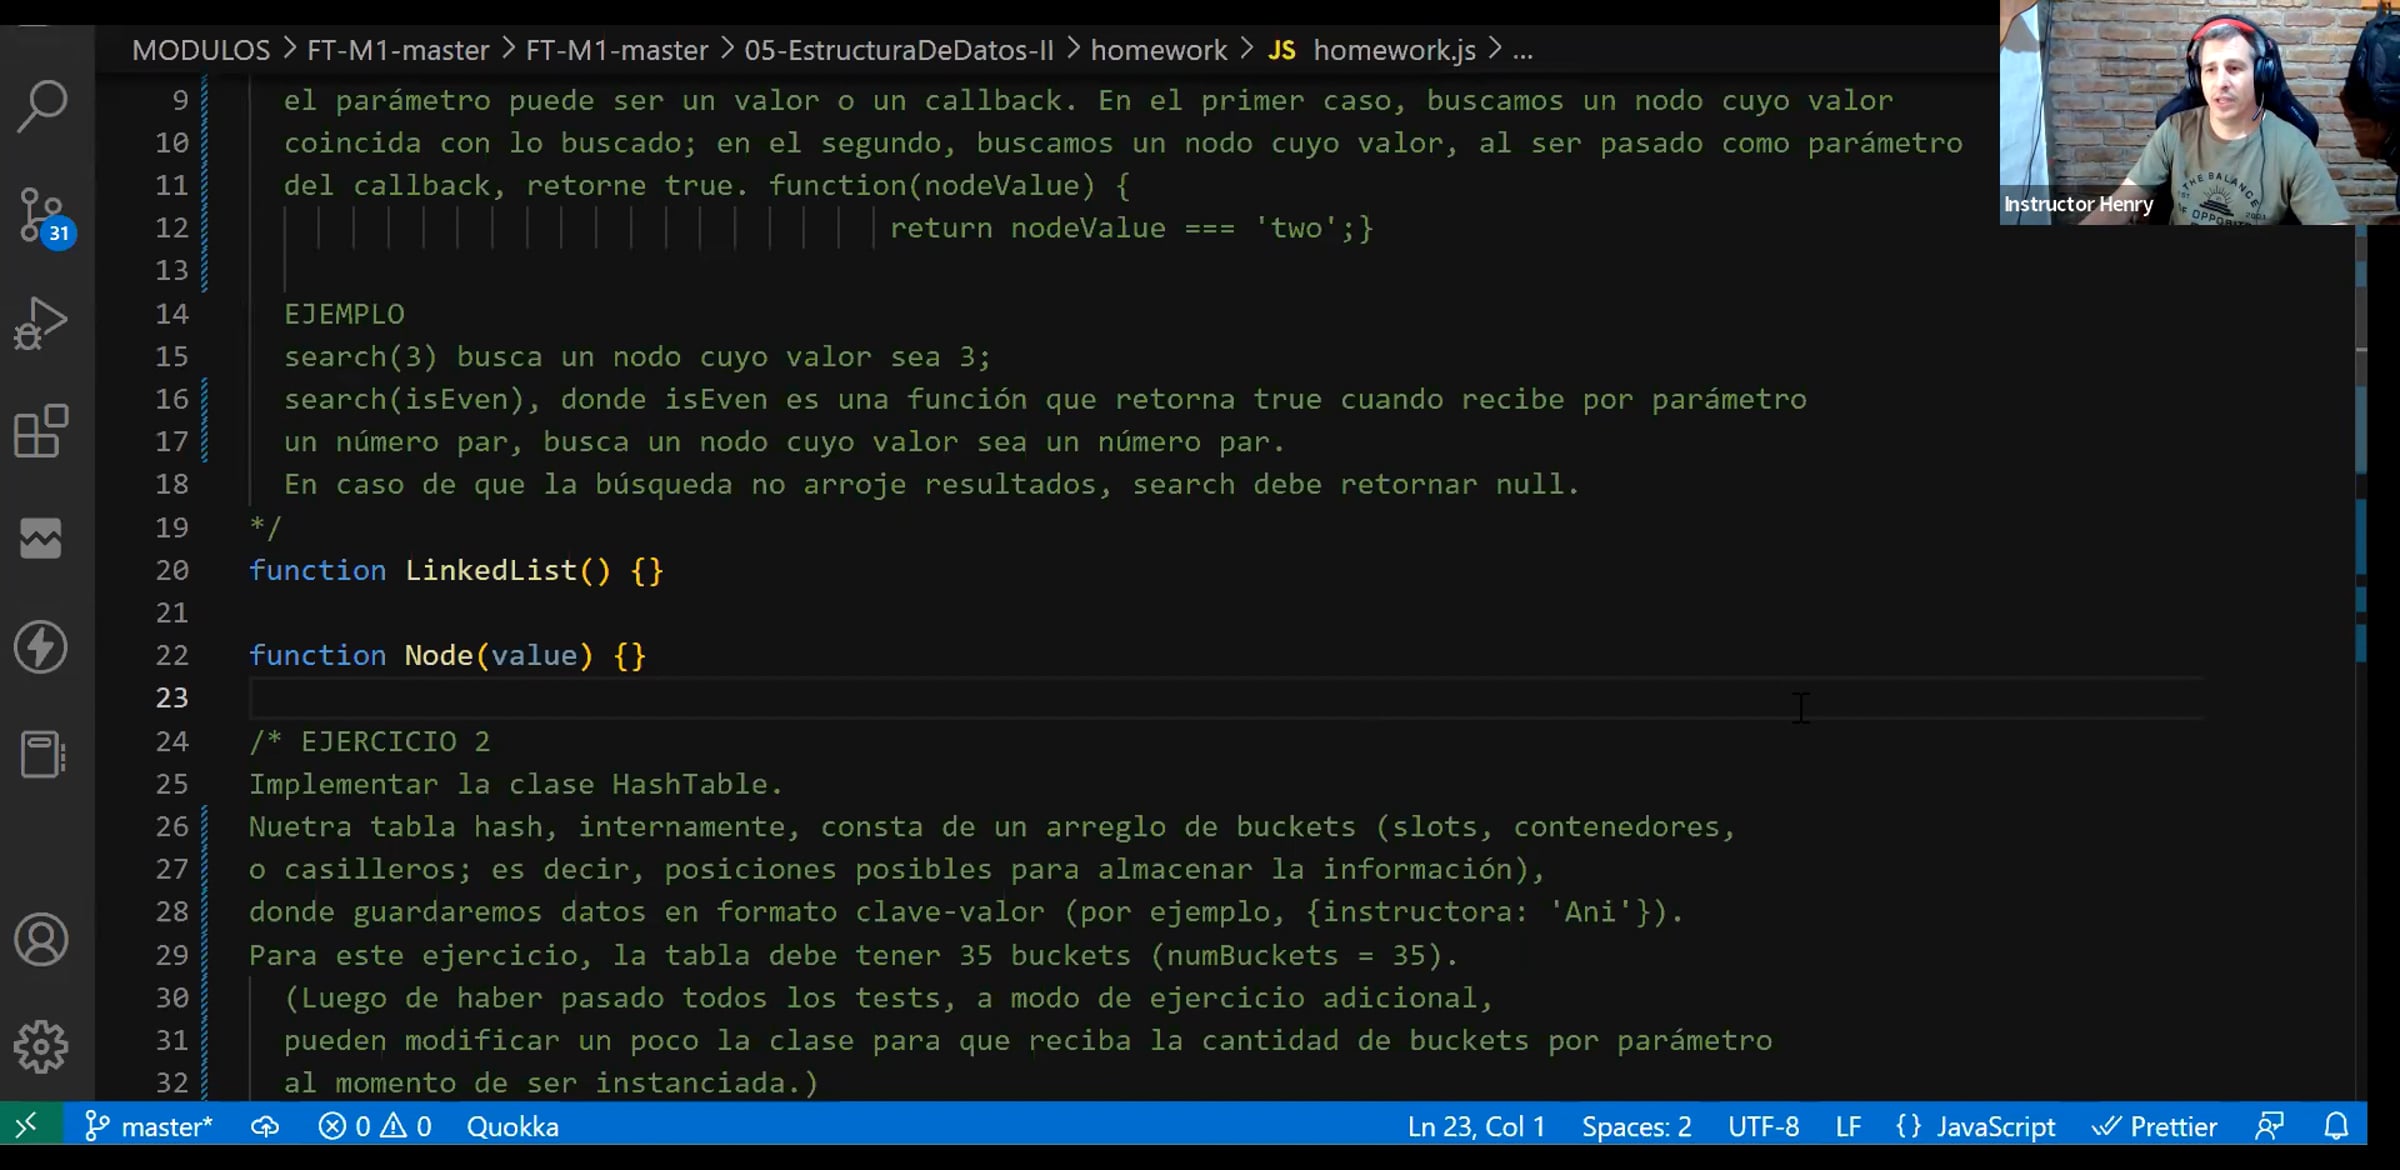Image resolution: width=2400 pixels, height=1170 pixels.
Task: Open Source Control with 31 changes
Action: point(42,215)
